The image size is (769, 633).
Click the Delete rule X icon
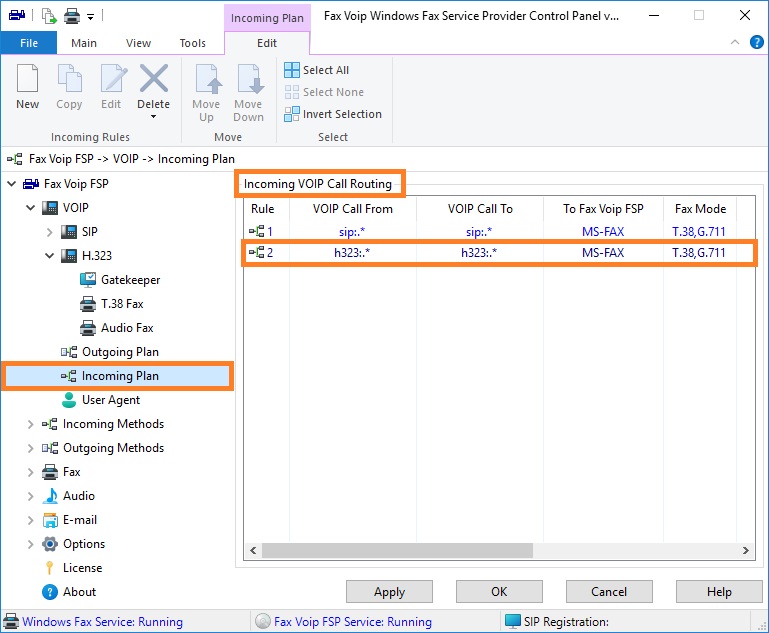(x=154, y=78)
